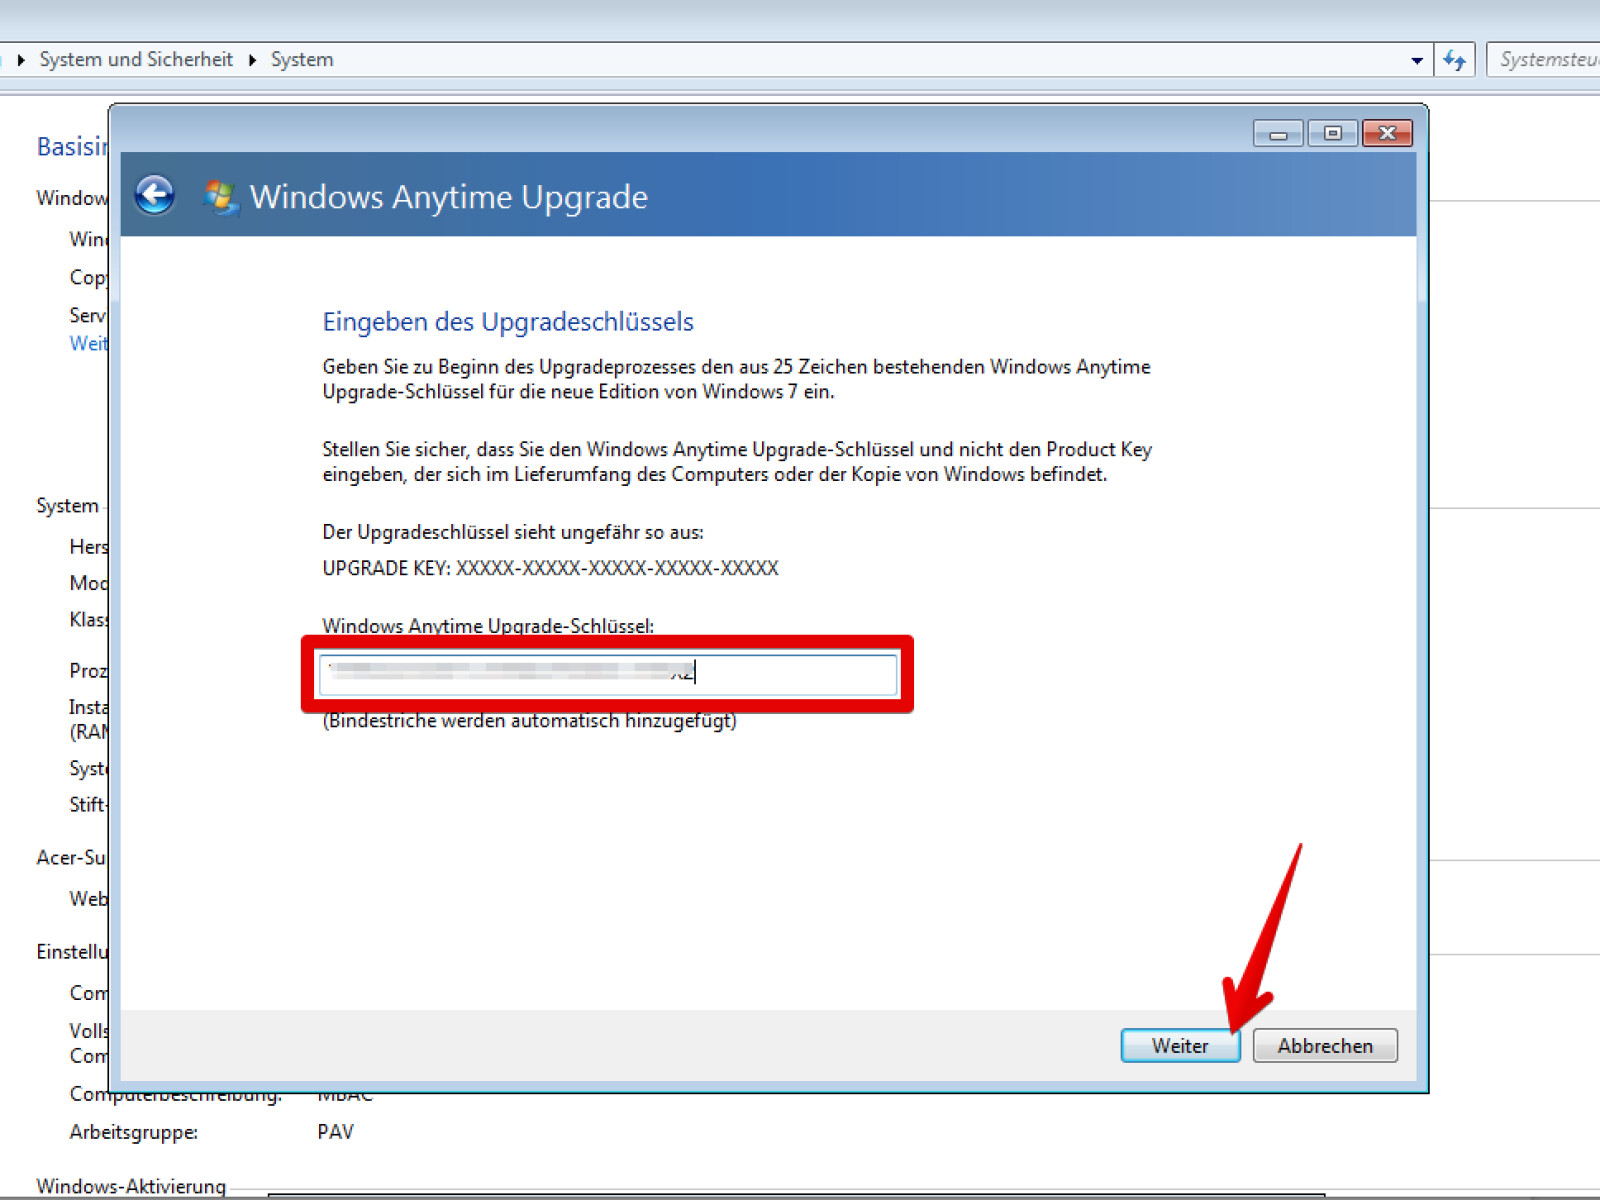
Task: Click the blue back arrow button
Action: tap(155, 195)
